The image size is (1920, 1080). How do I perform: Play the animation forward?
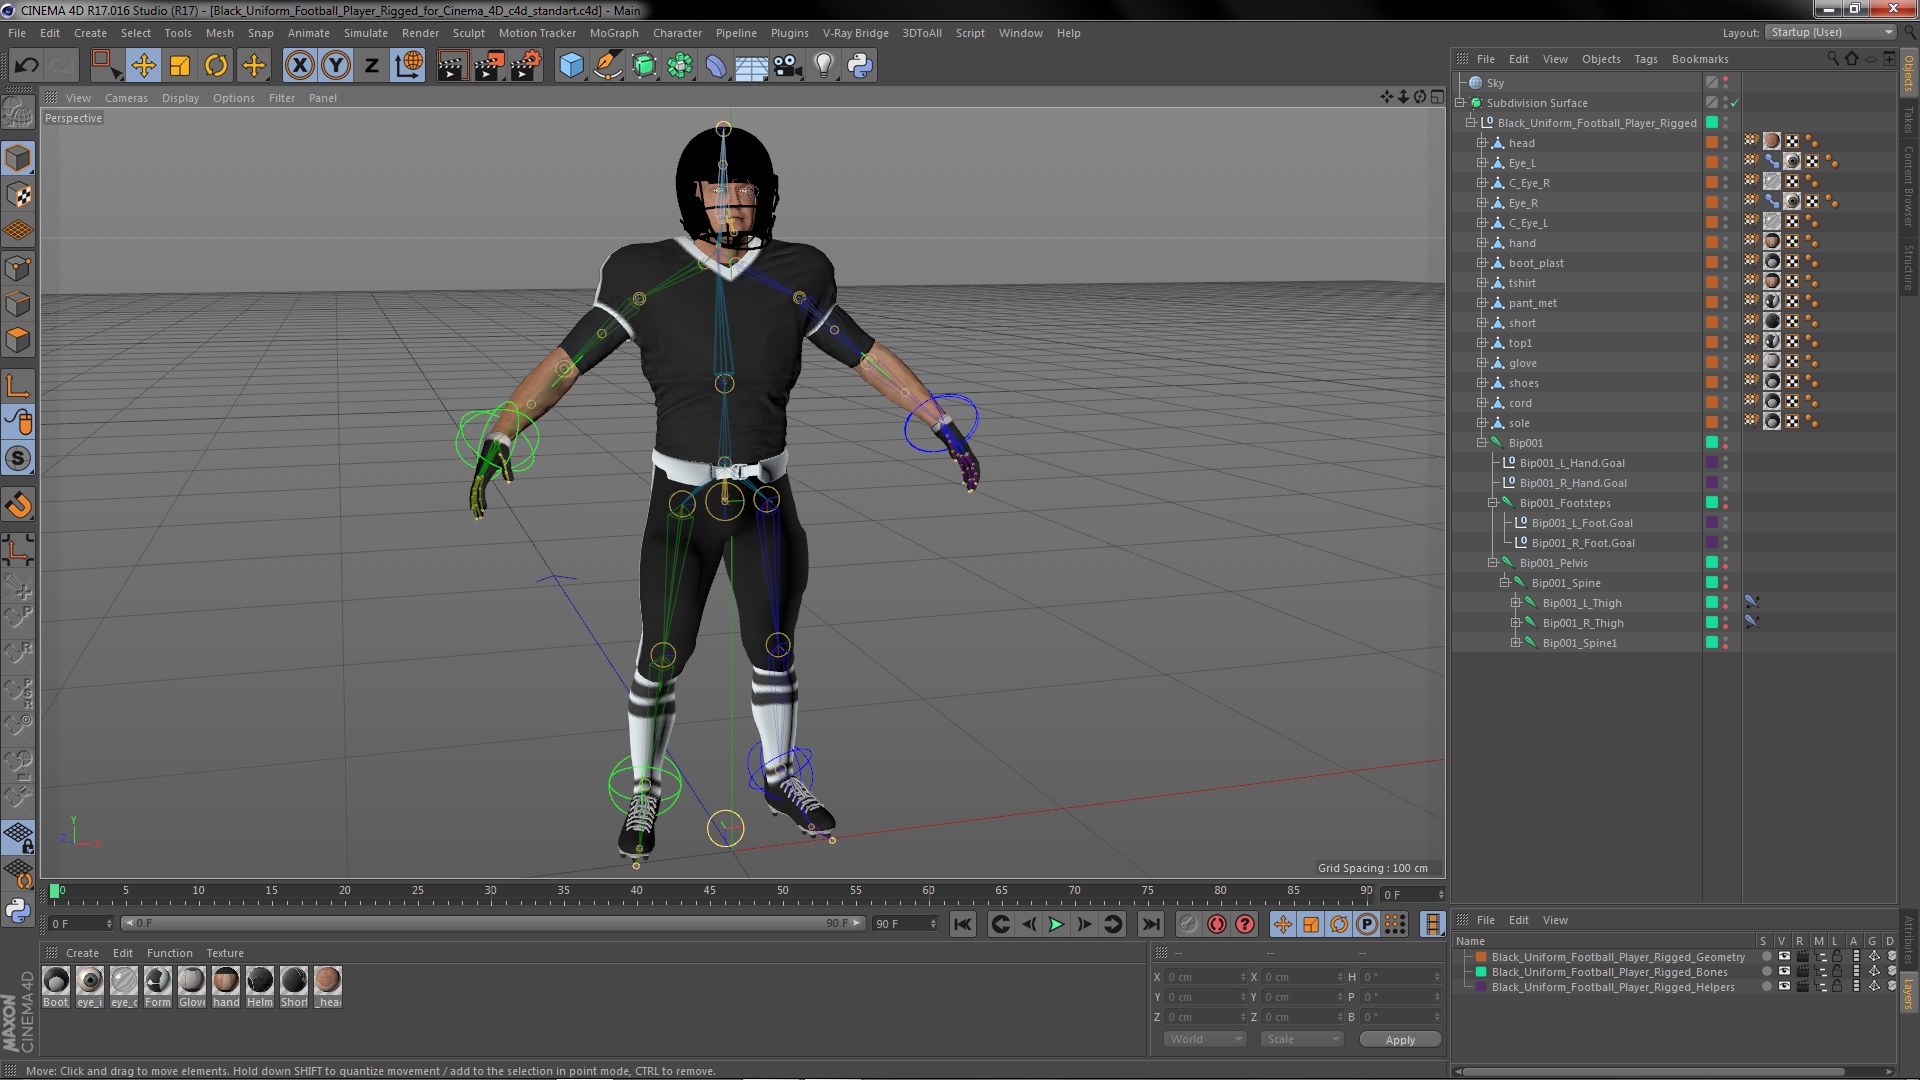point(1056,924)
